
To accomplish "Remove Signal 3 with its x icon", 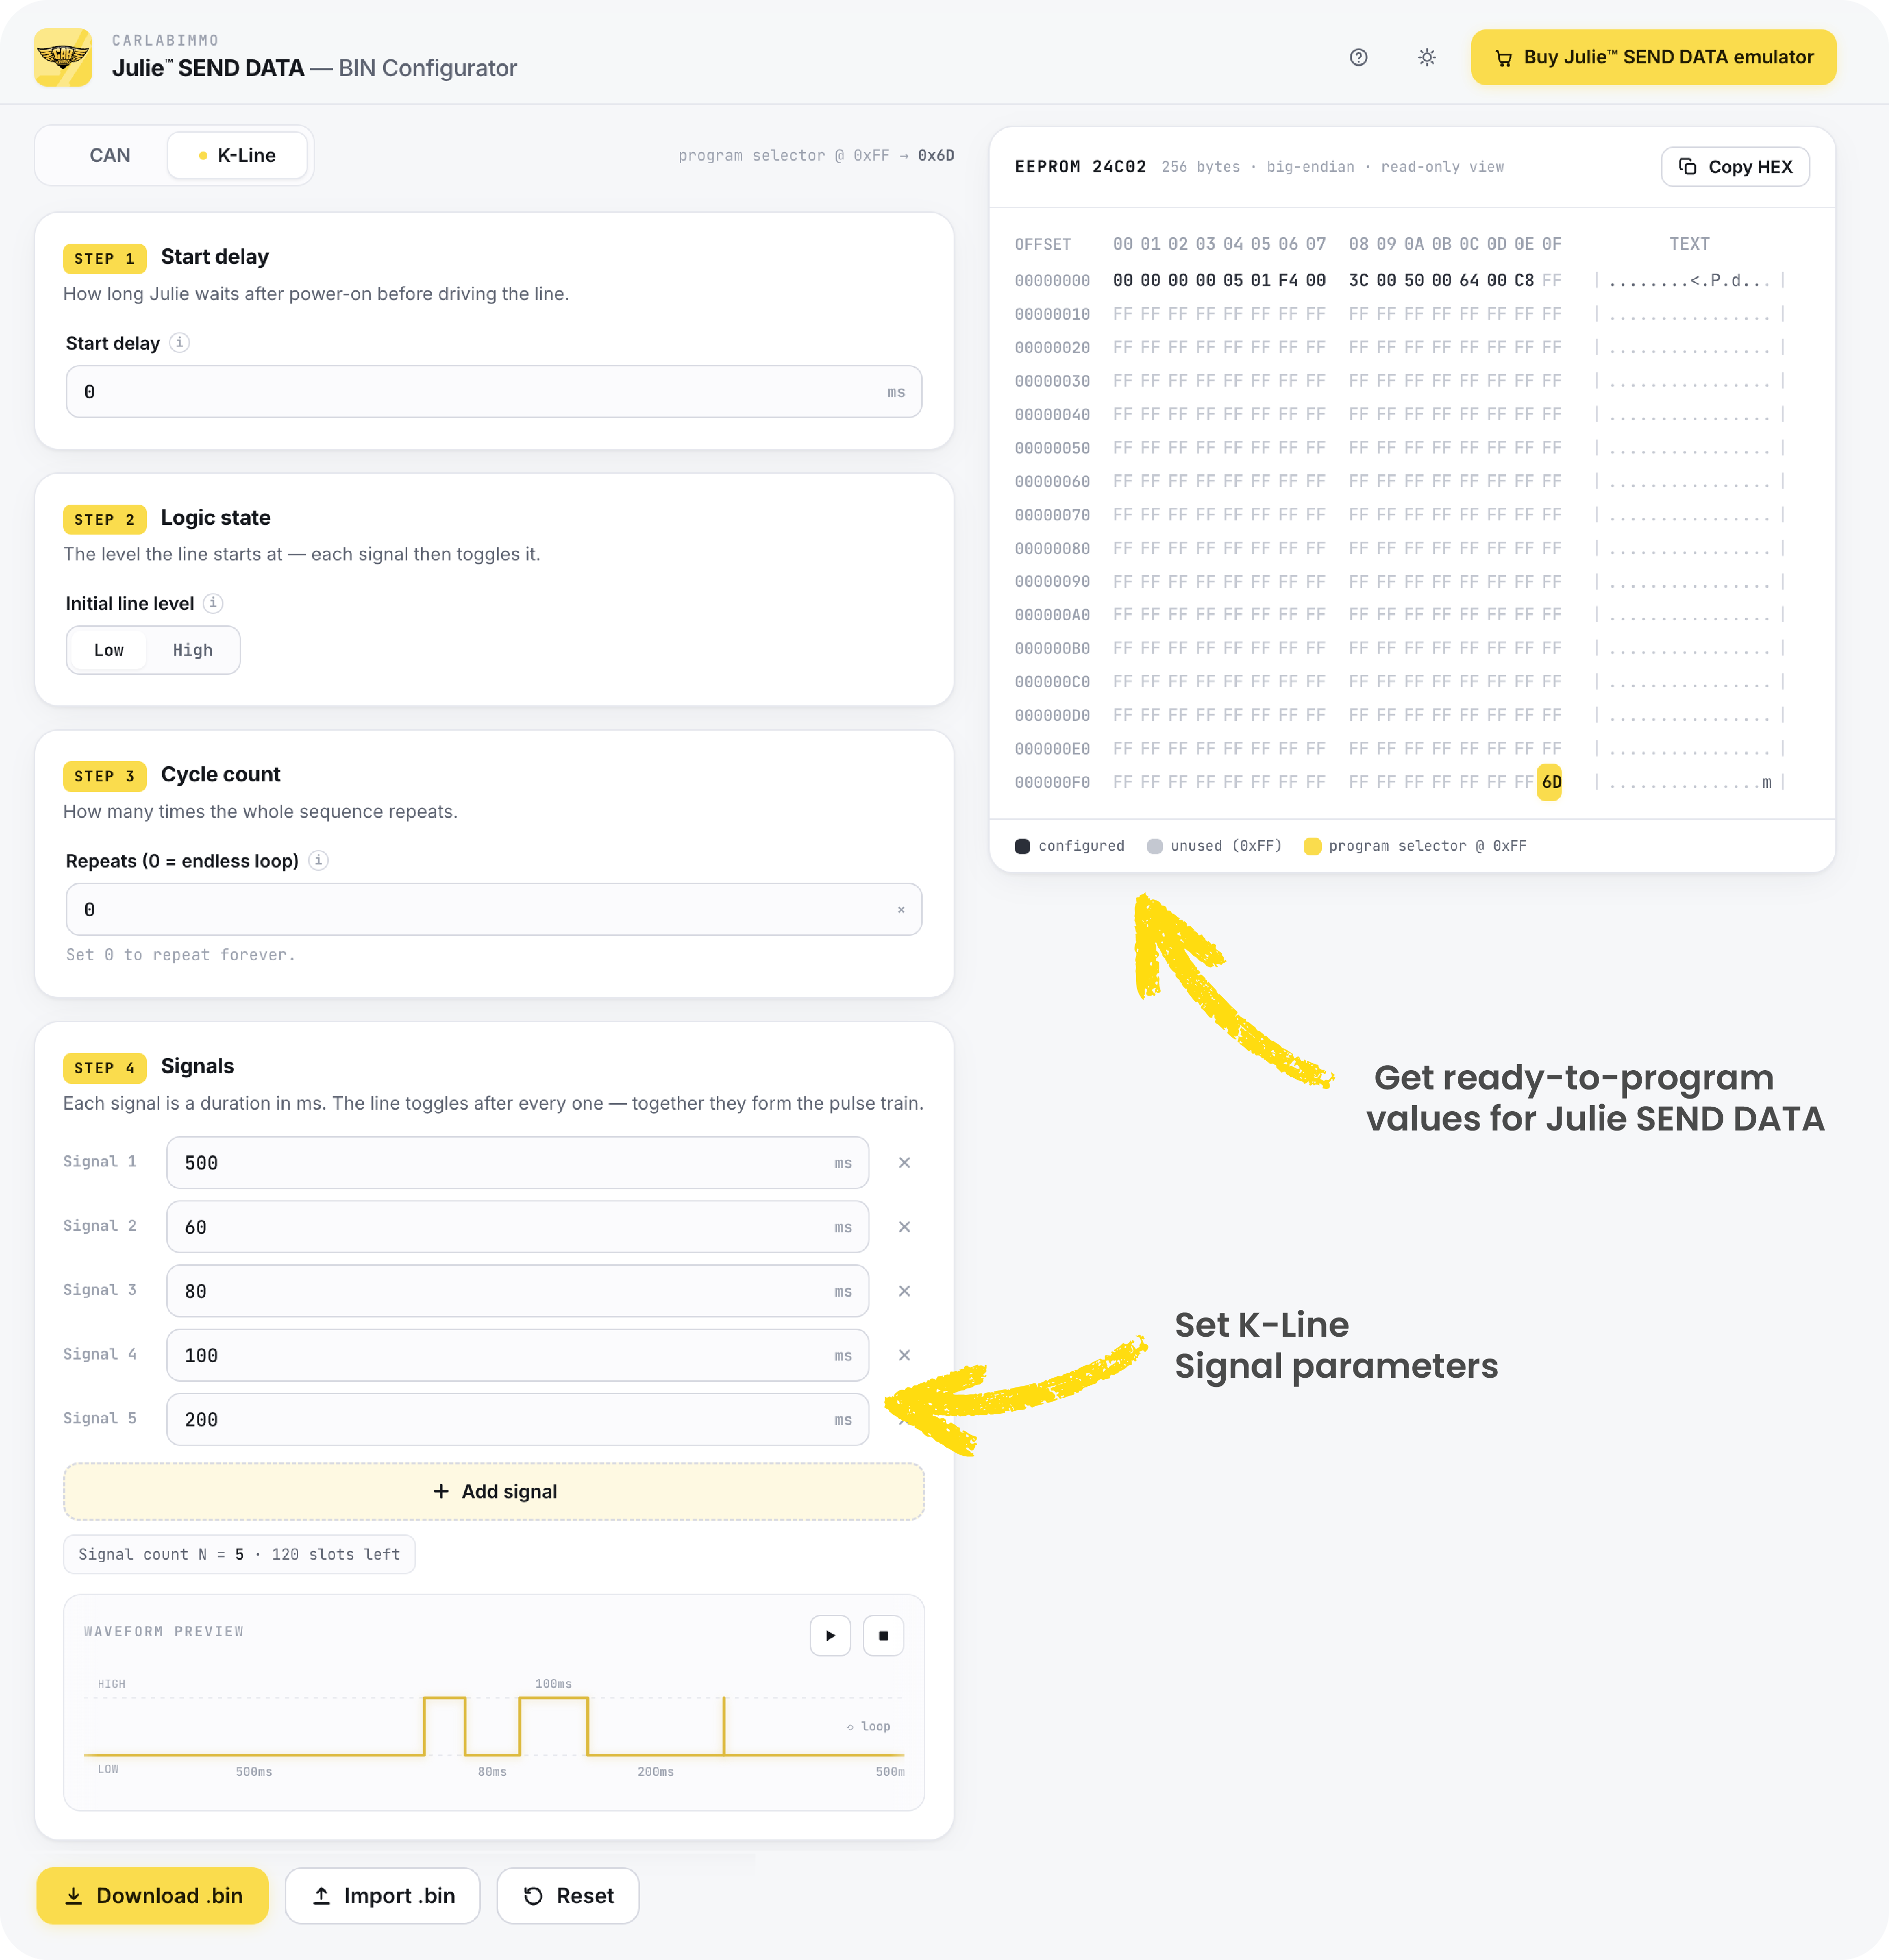I will point(904,1291).
